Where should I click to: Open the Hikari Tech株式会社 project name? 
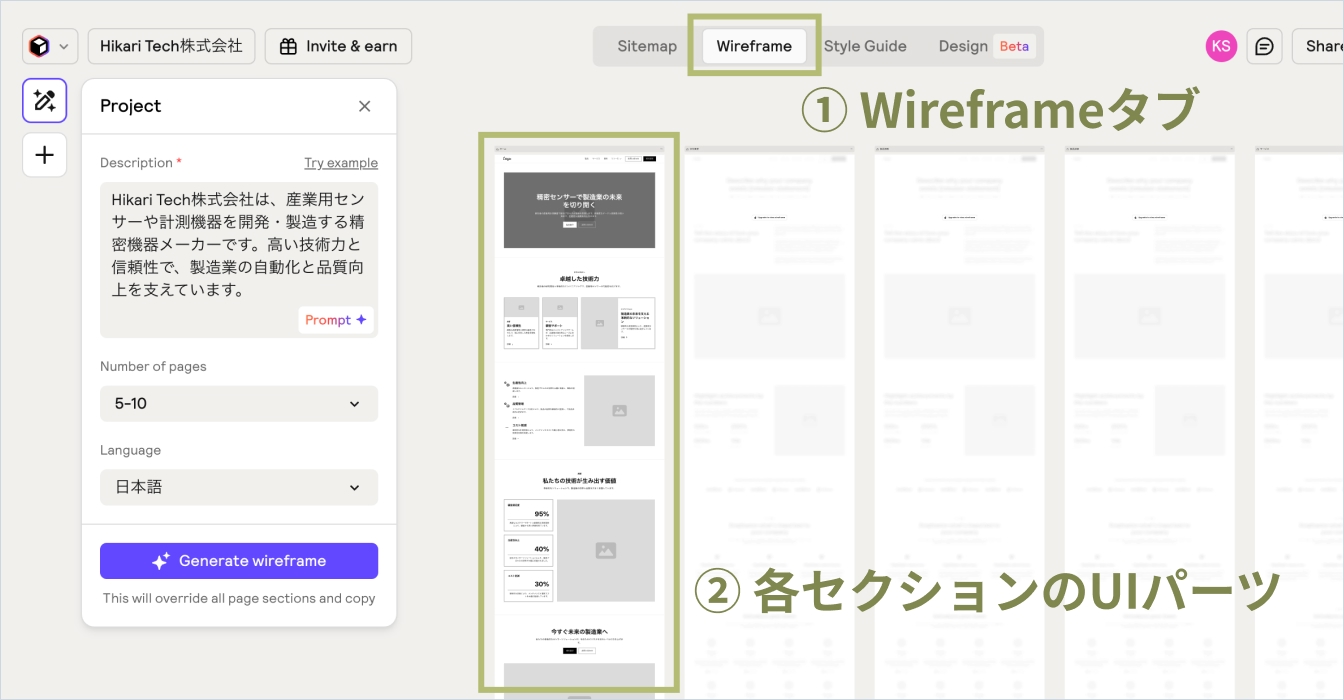click(171, 46)
